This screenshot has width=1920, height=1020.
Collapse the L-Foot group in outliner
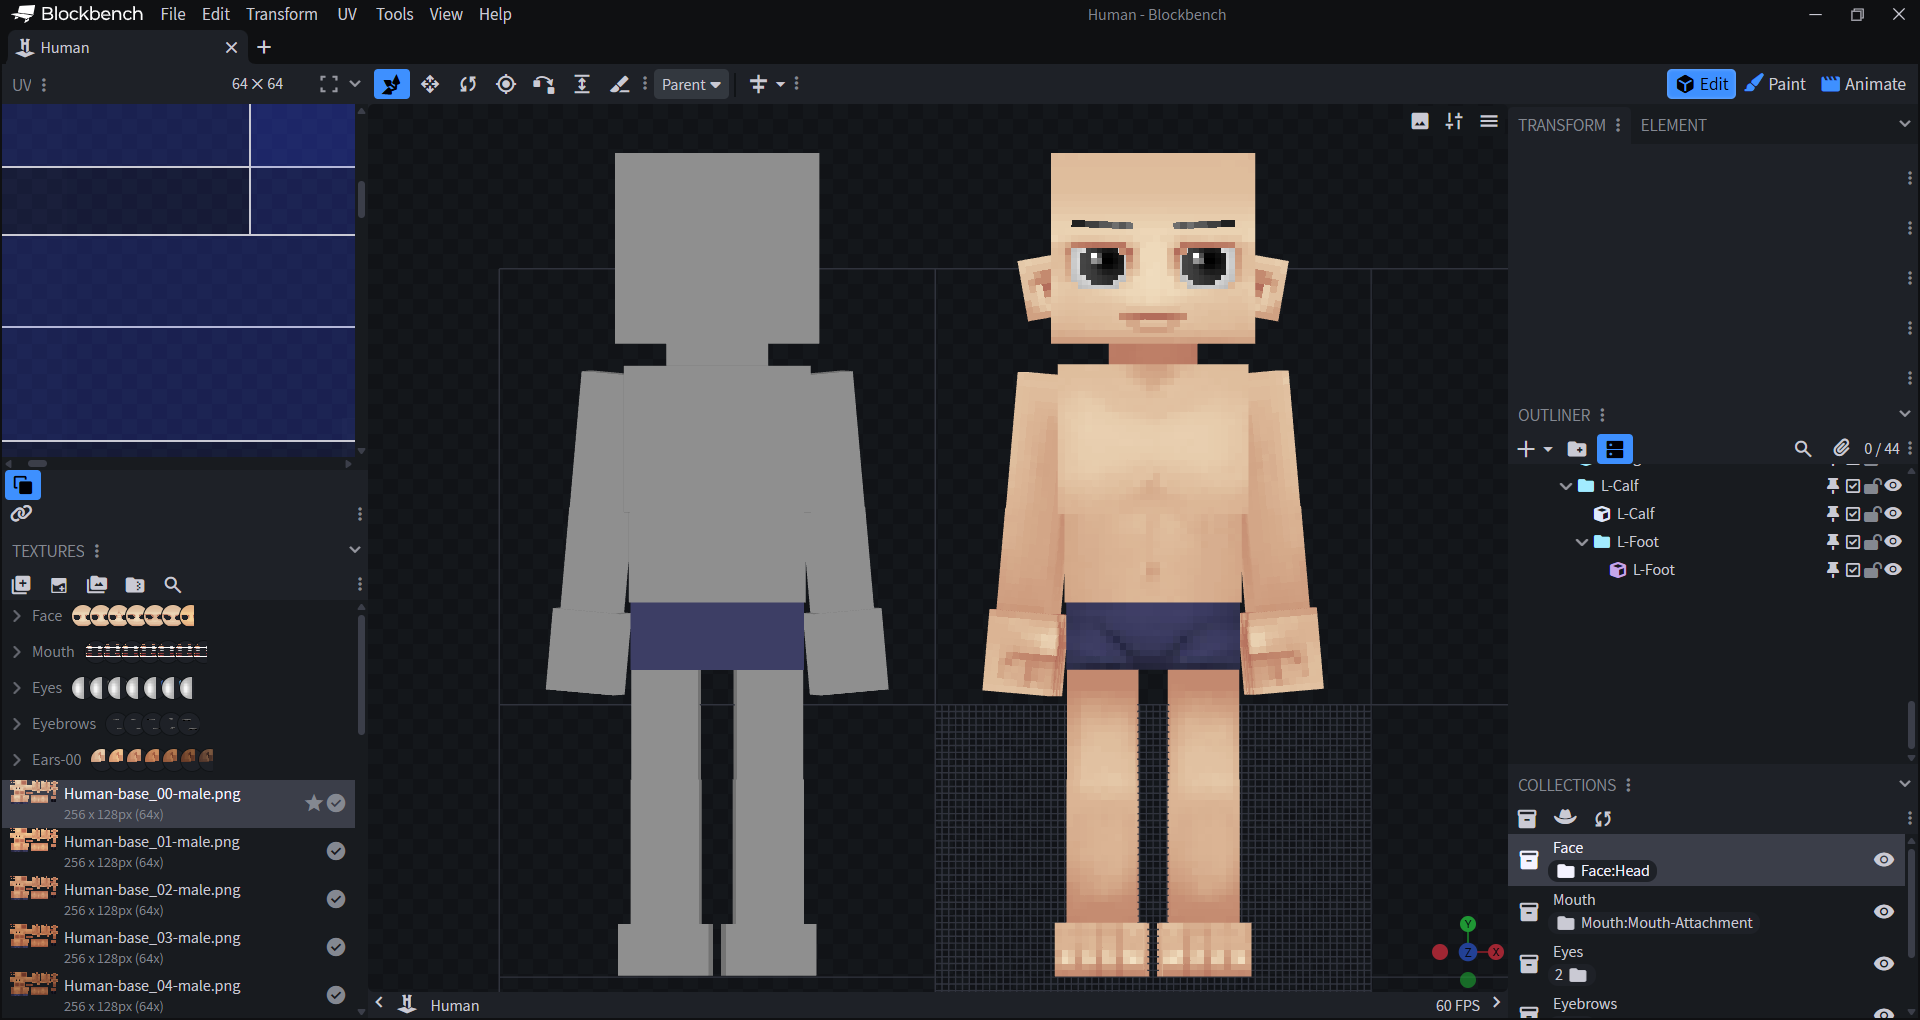(1582, 542)
